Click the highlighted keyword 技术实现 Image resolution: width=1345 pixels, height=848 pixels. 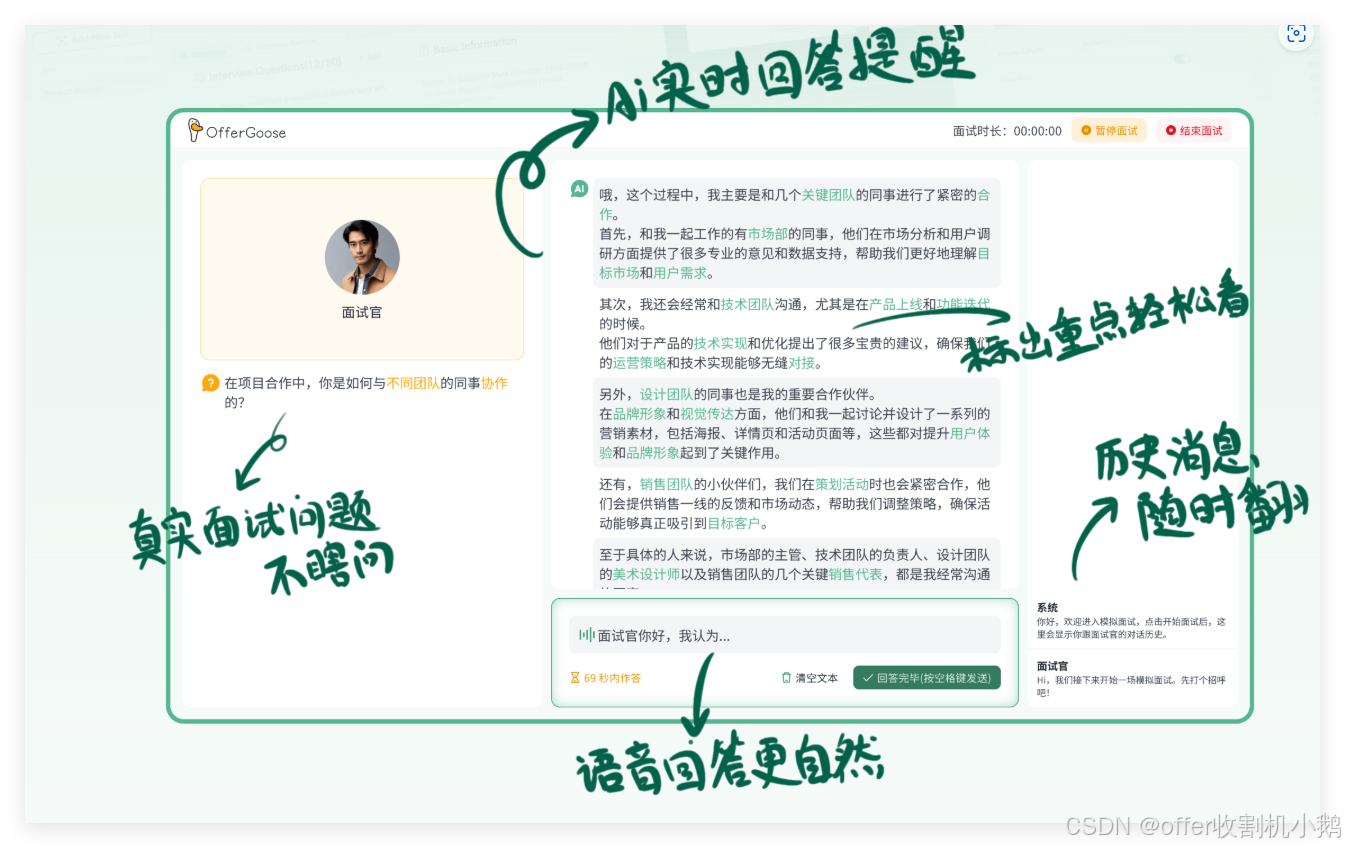click(720, 343)
